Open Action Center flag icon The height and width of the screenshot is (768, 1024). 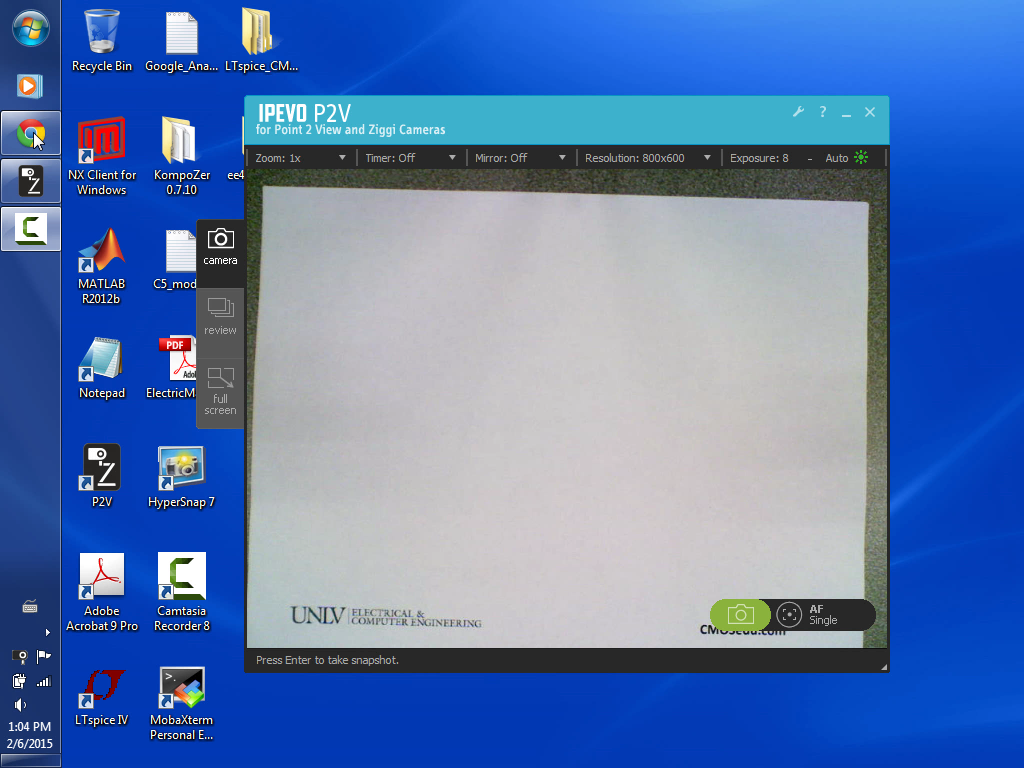click(44, 656)
